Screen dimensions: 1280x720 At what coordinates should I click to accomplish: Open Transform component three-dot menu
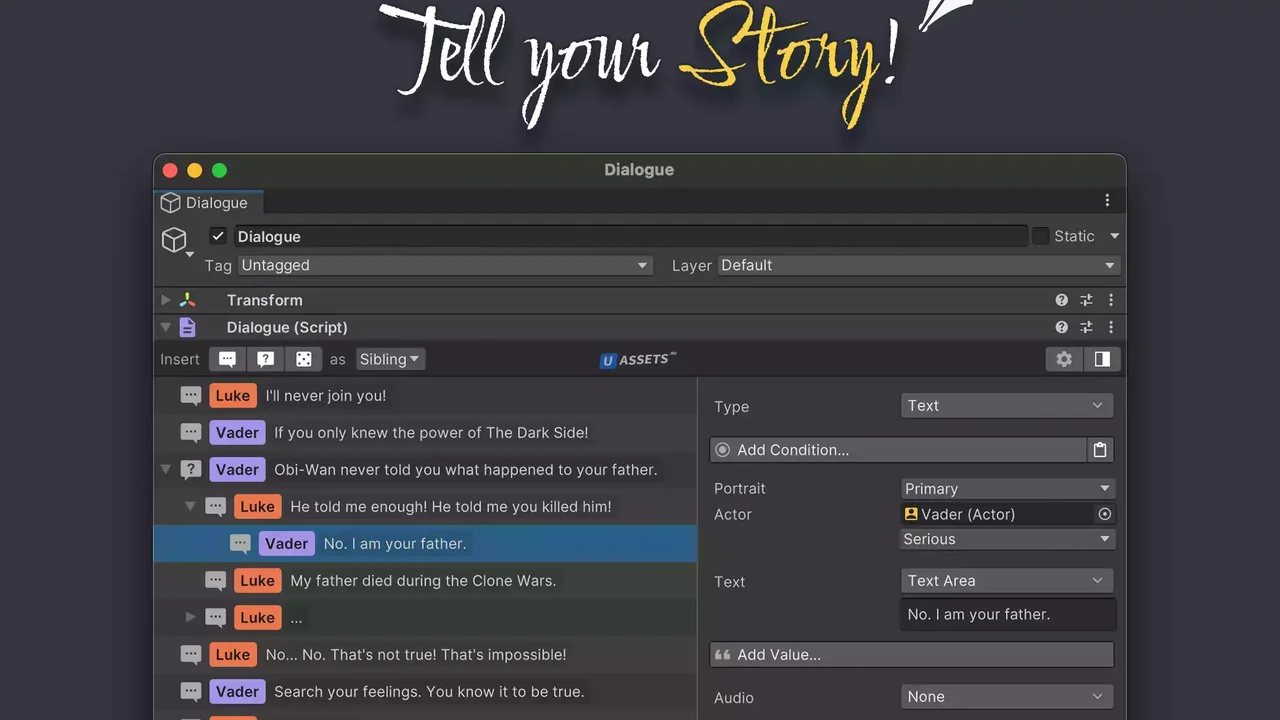1110,300
